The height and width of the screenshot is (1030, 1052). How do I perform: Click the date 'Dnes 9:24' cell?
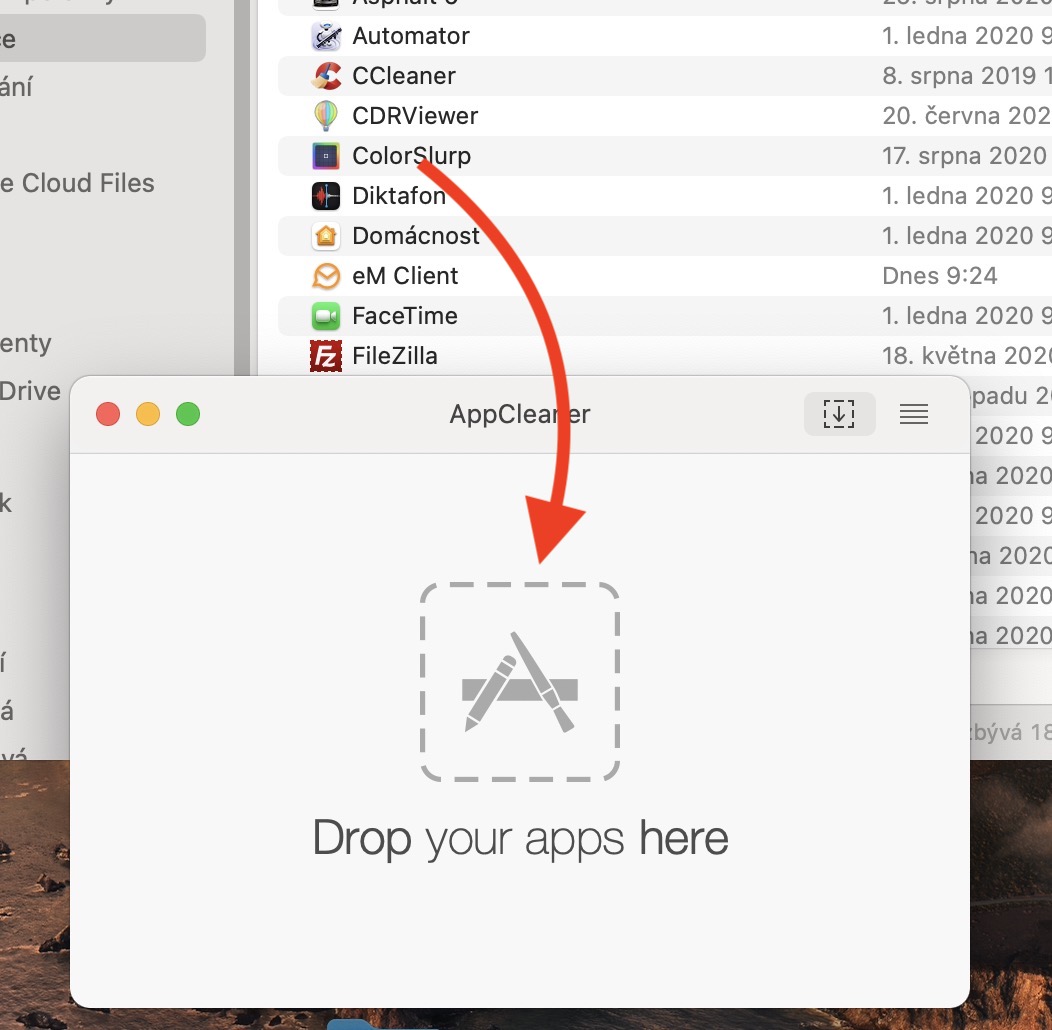(939, 276)
